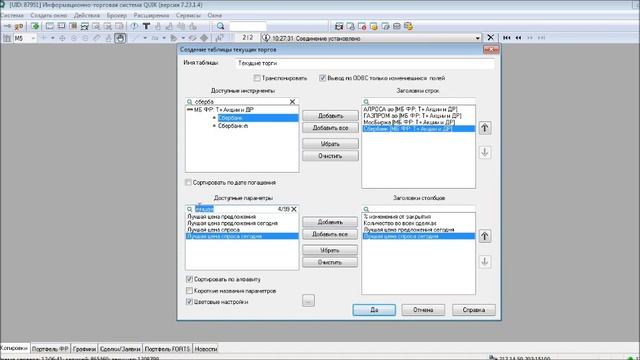Open the Действия menu
The image size is (640, 360).
click(x=87, y=15)
